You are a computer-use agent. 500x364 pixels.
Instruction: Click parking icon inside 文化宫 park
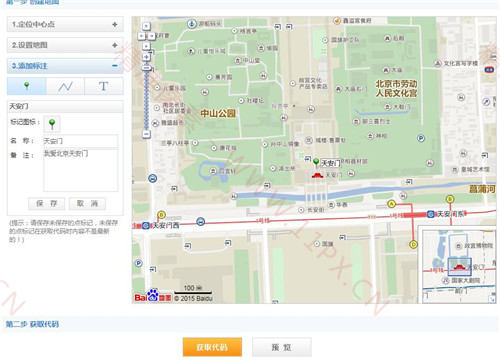click(421, 138)
